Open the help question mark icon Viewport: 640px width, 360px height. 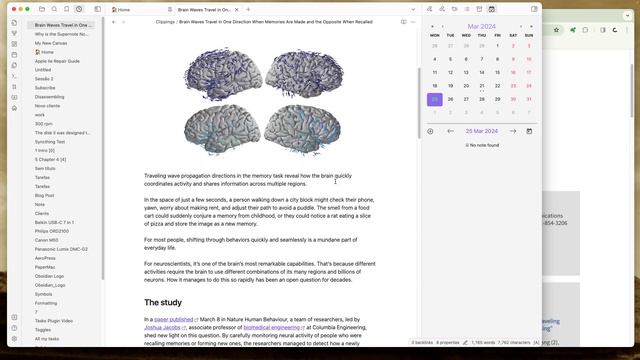14,328
